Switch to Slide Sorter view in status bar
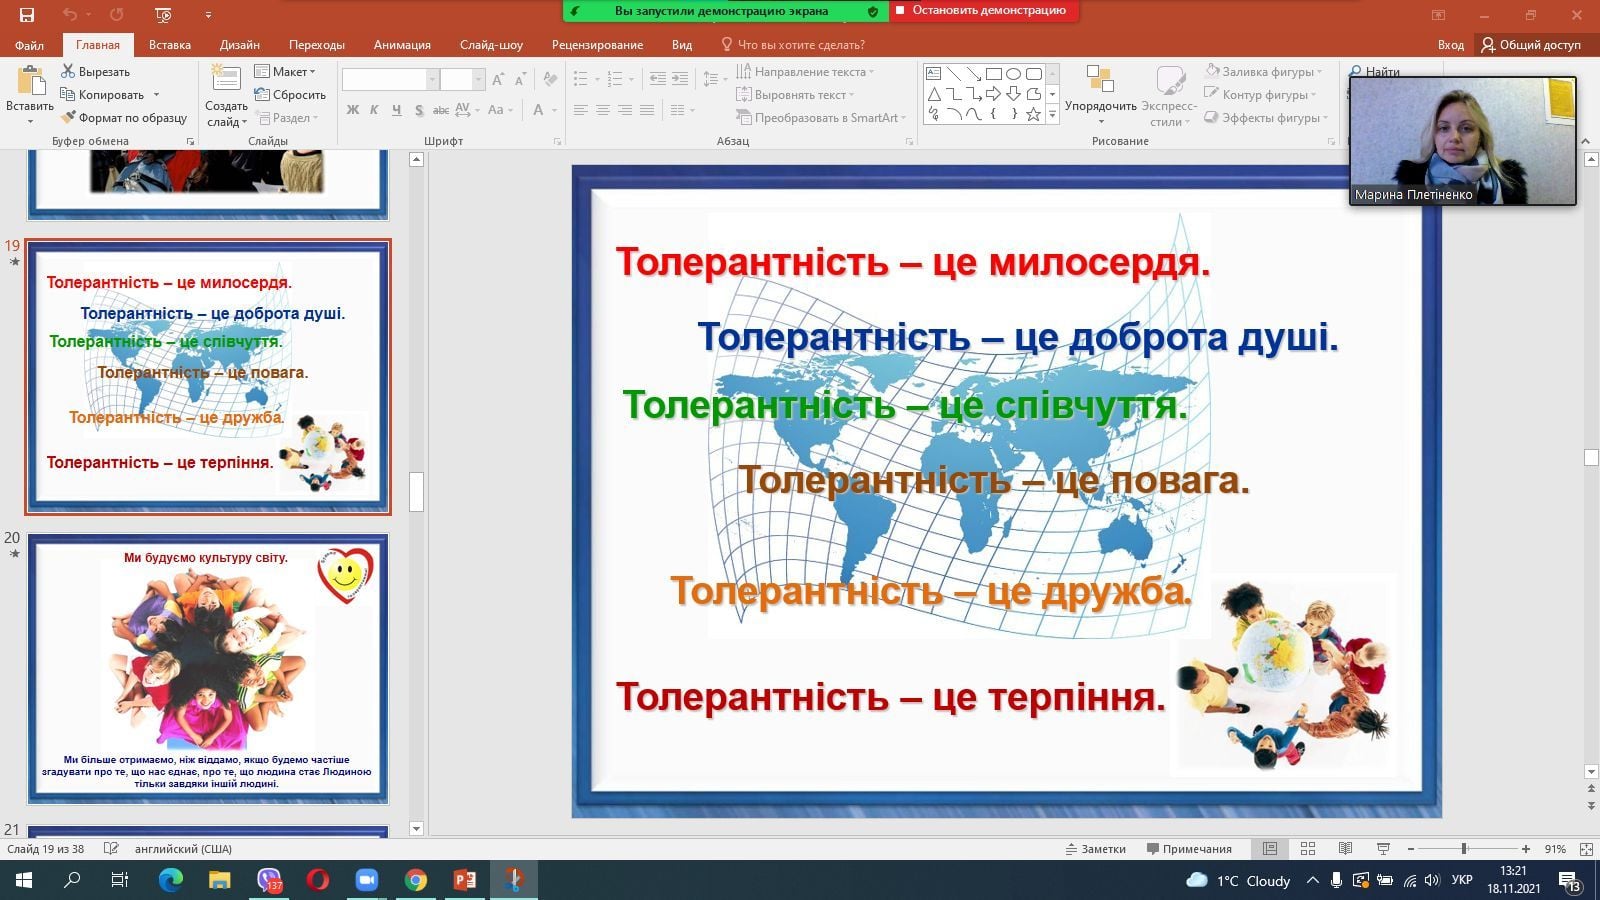The height and width of the screenshot is (900, 1600). [1308, 849]
